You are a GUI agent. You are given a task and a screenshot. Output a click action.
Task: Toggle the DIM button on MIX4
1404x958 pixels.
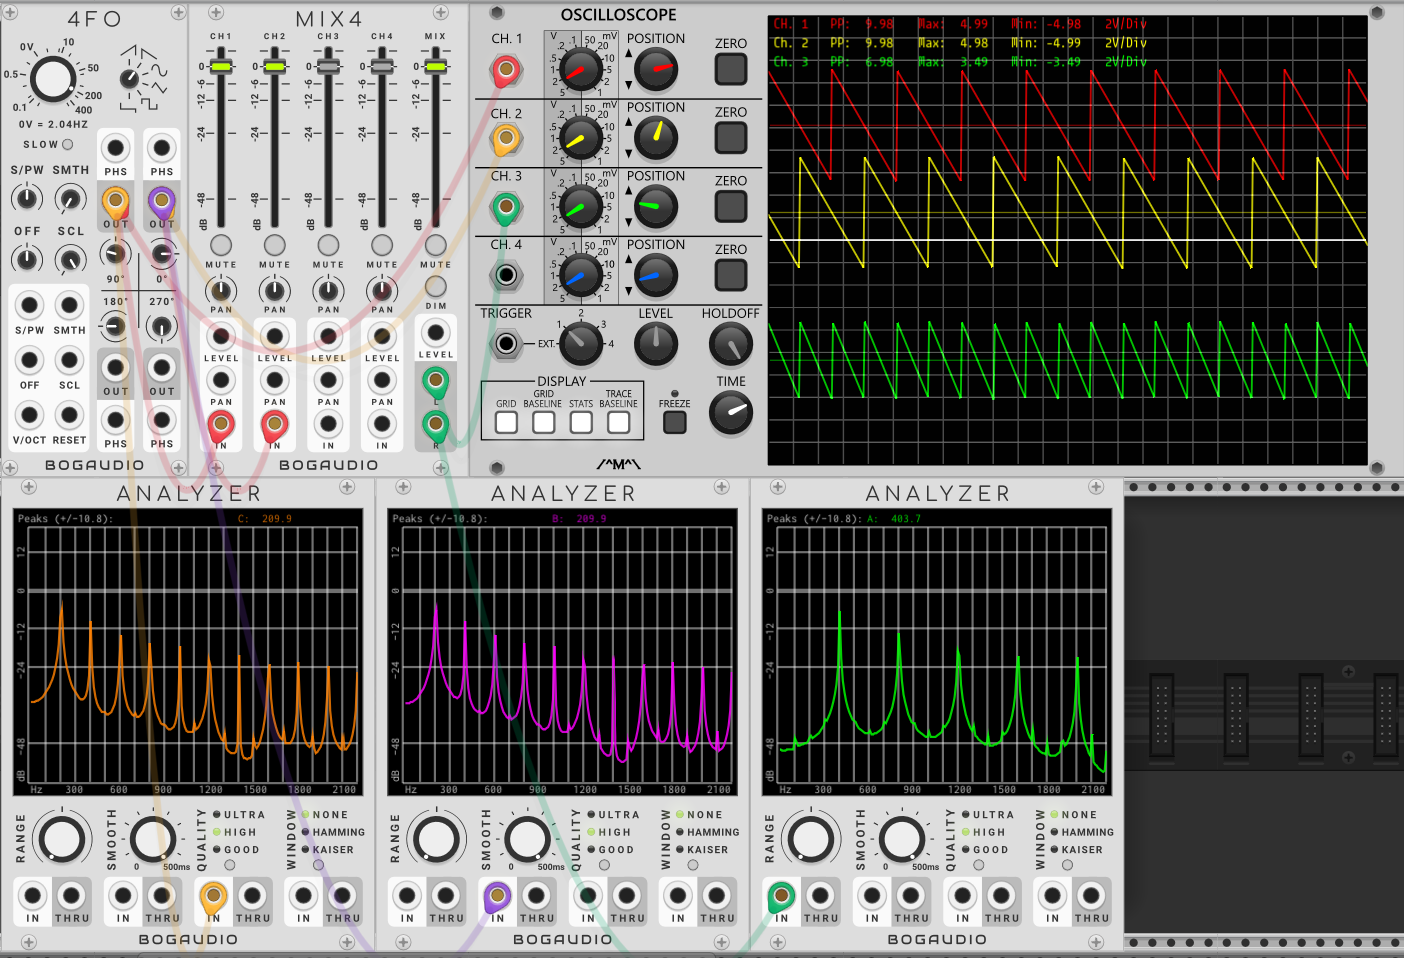click(435, 287)
